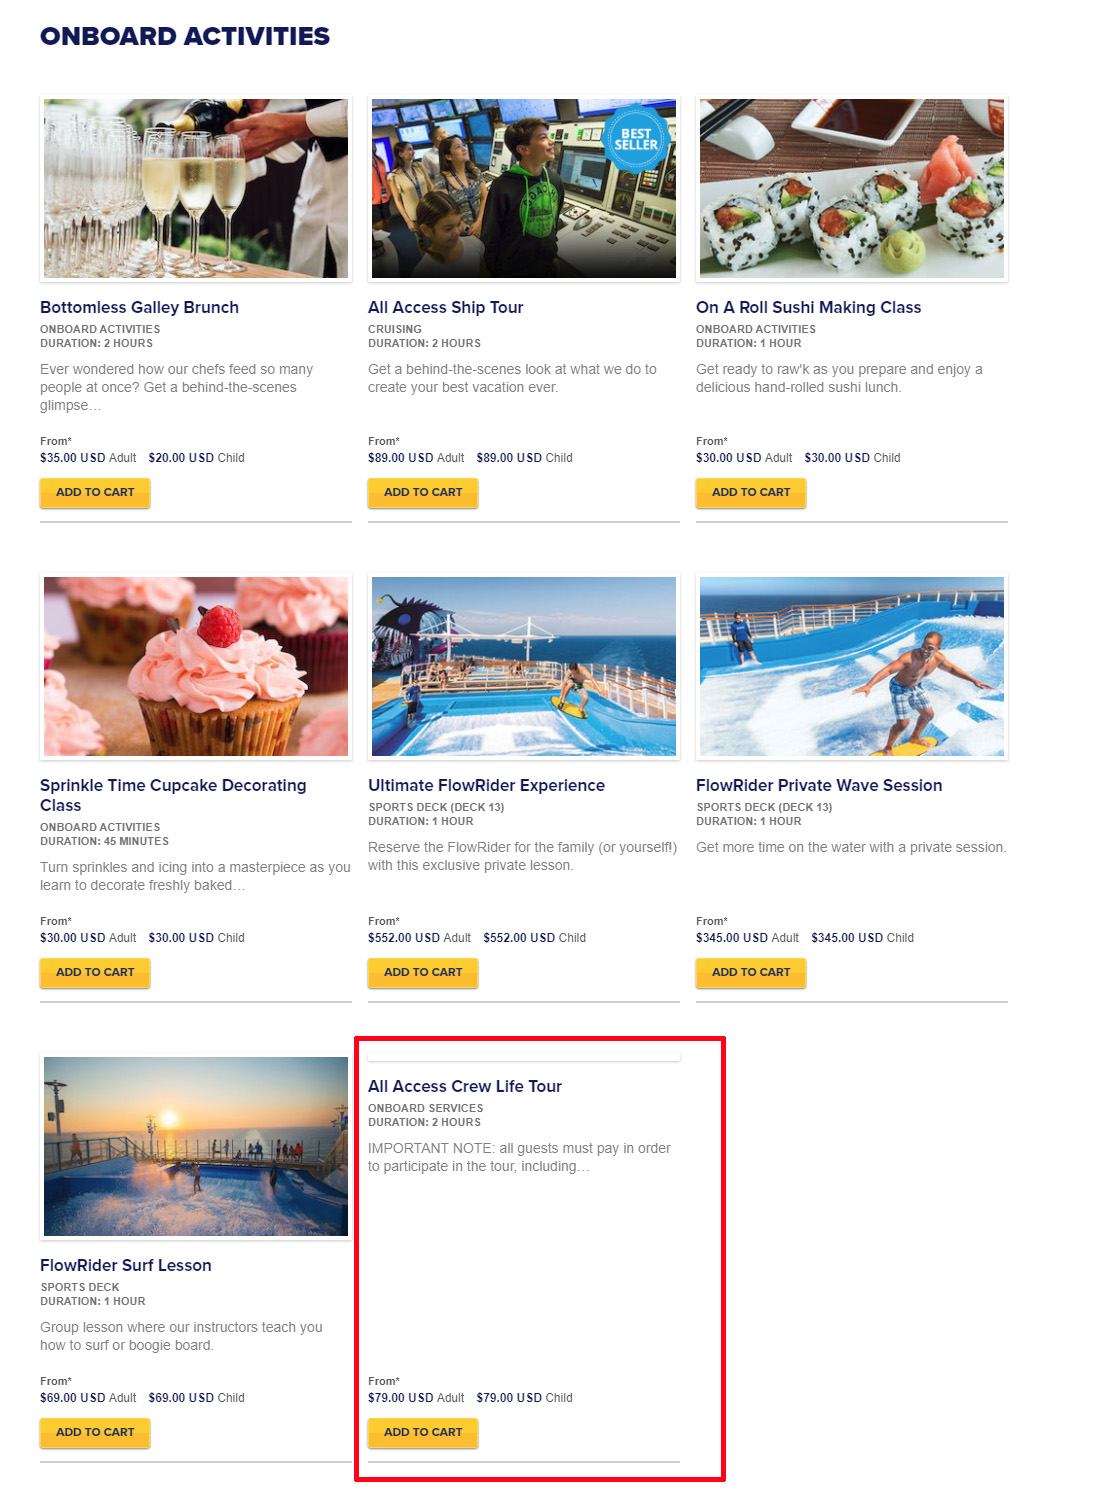Open the All Access Ship Tour title link
This screenshot has width=1096, height=1500.
446,307
